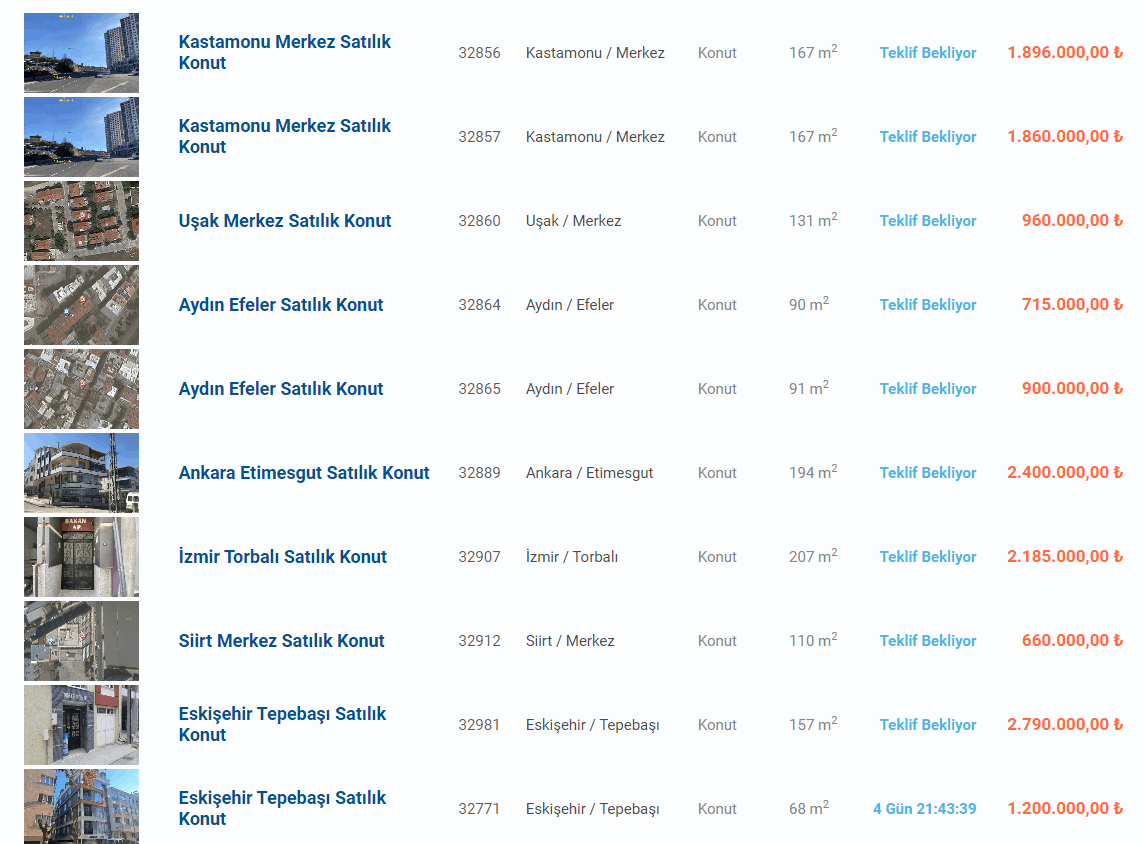Open the Siirt Merkez listing thumbnail
The height and width of the screenshot is (844, 1143).
click(x=81, y=641)
